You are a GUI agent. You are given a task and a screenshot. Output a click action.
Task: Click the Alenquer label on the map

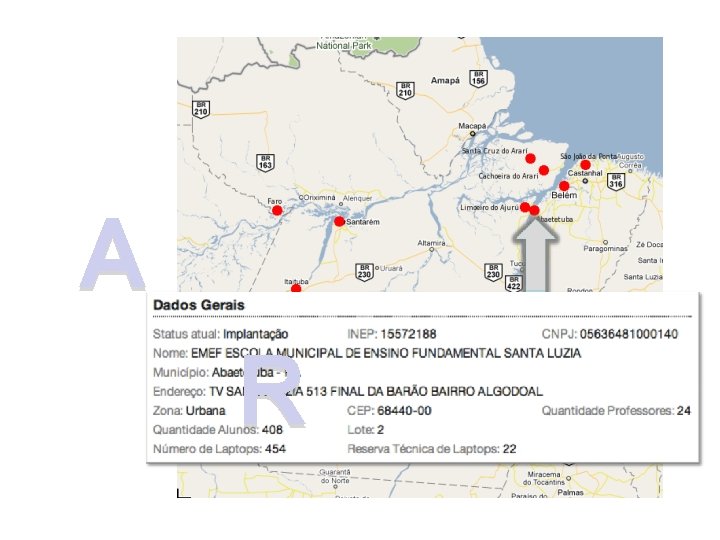(x=358, y=198)
